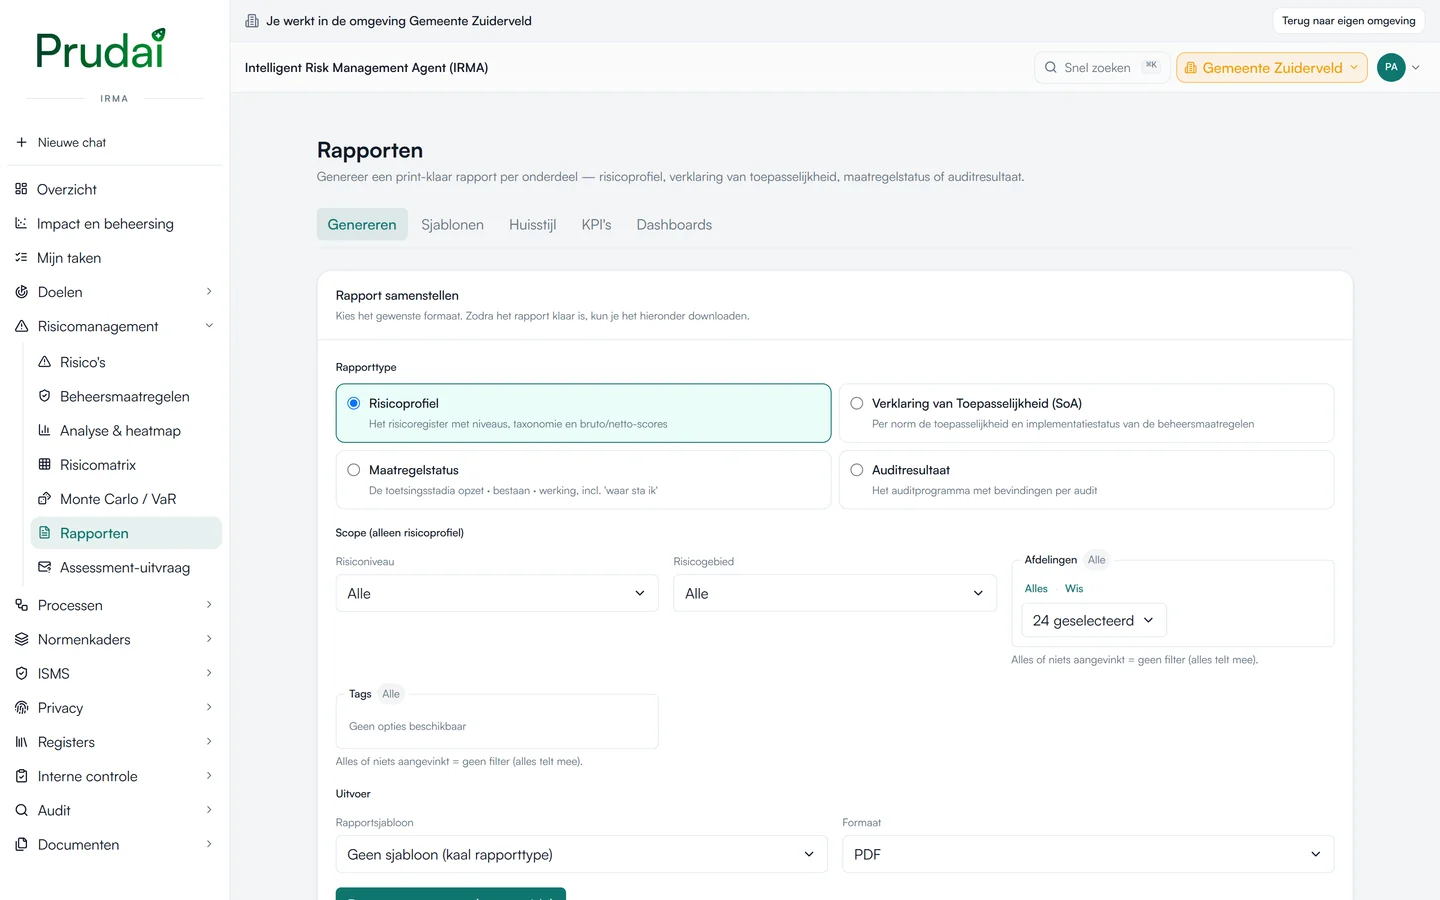Click the Risico's warning triangle icon
Image resolution: width=1440 pixels, height=900 pixels.
44,362
